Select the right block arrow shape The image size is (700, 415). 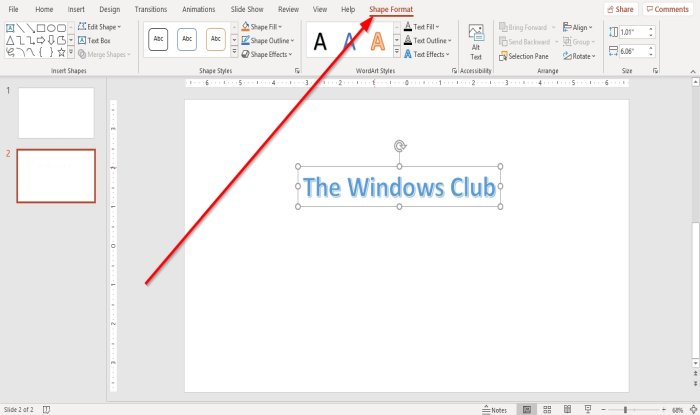(41, 40)
